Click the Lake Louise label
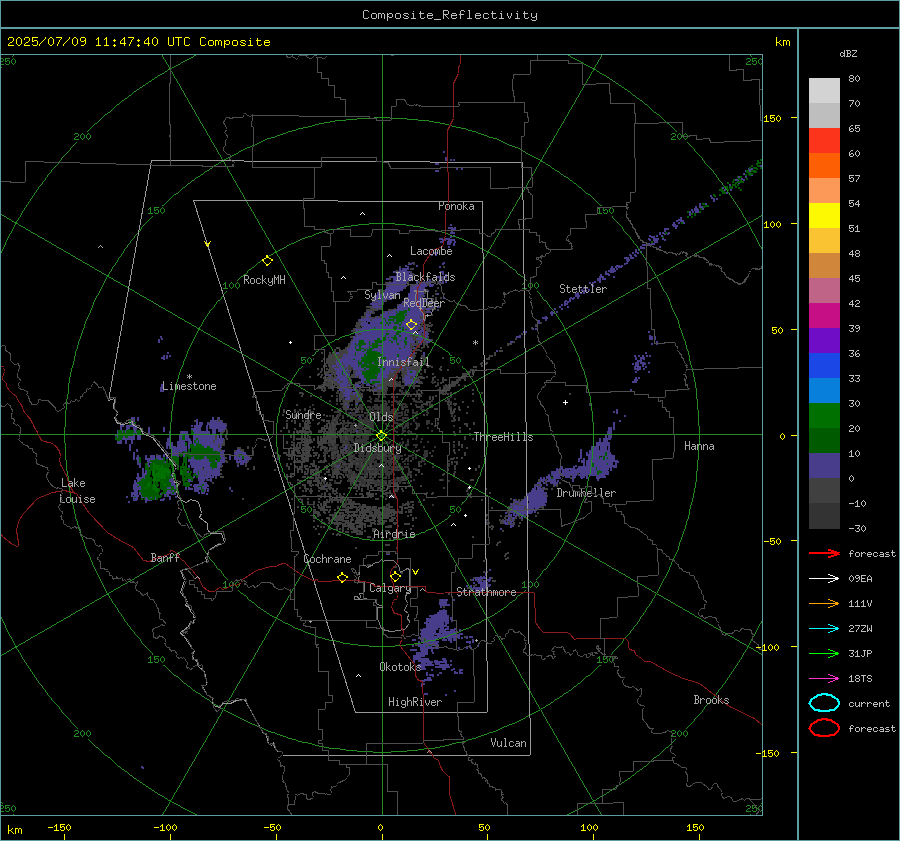Screen dimensions: 900x841 77,491
